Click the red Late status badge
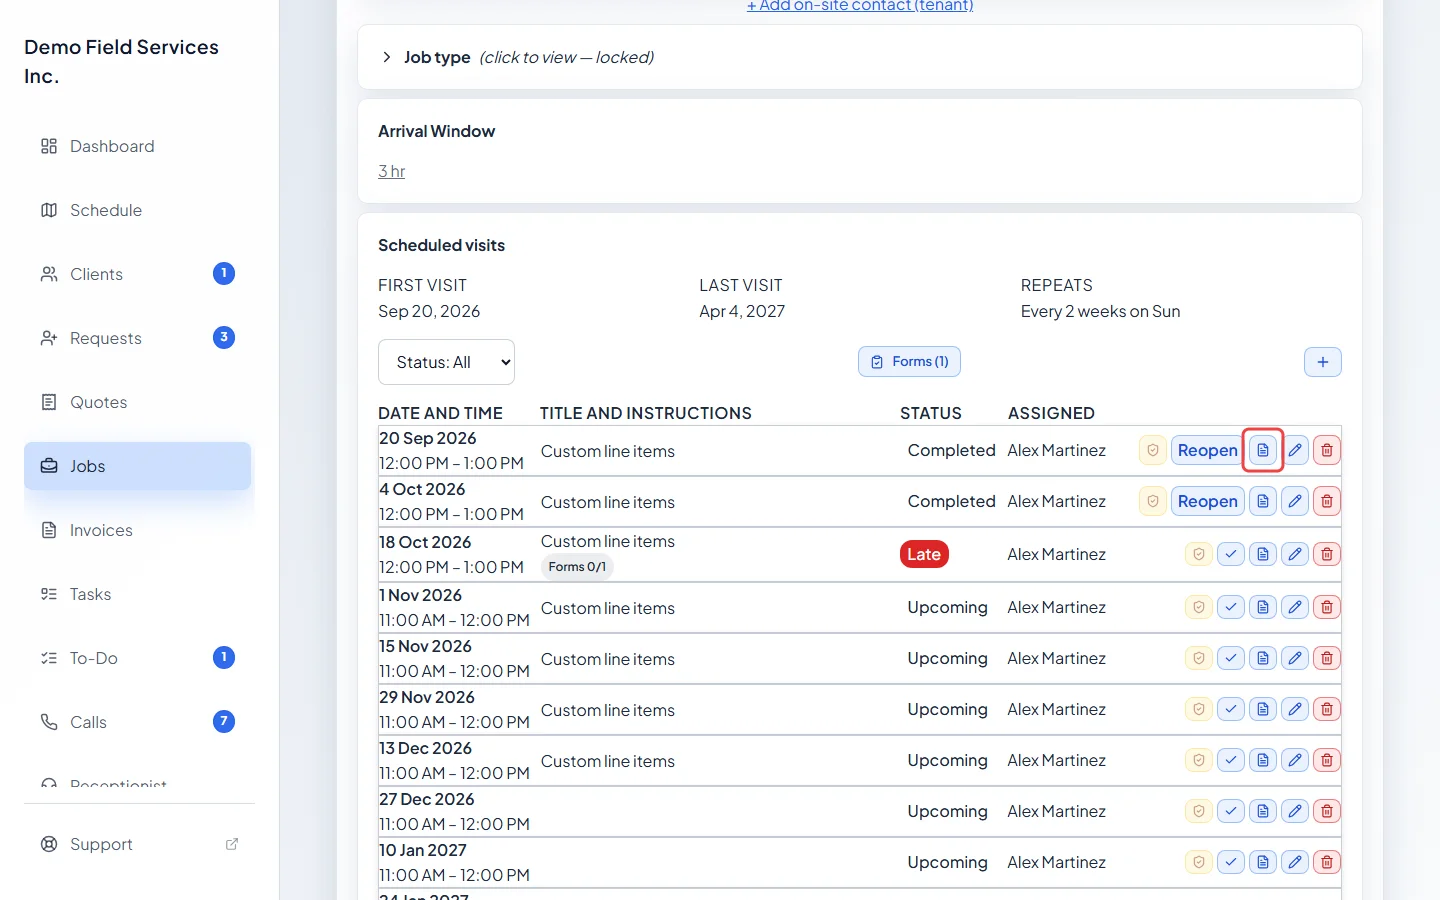1440x900 pixels. point(924,554)
